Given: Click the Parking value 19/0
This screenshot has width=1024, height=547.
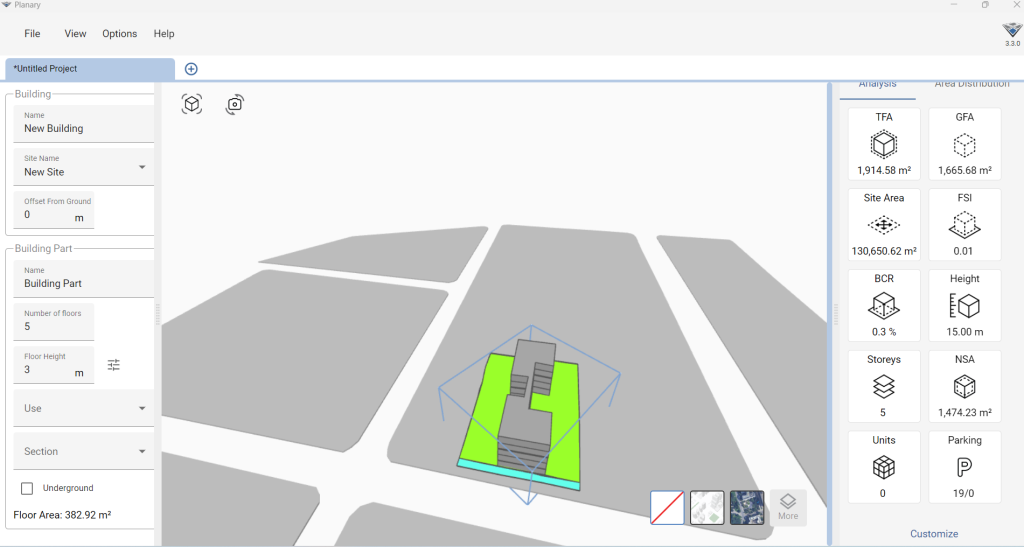Looking at the screenshot, I should 963,493.
